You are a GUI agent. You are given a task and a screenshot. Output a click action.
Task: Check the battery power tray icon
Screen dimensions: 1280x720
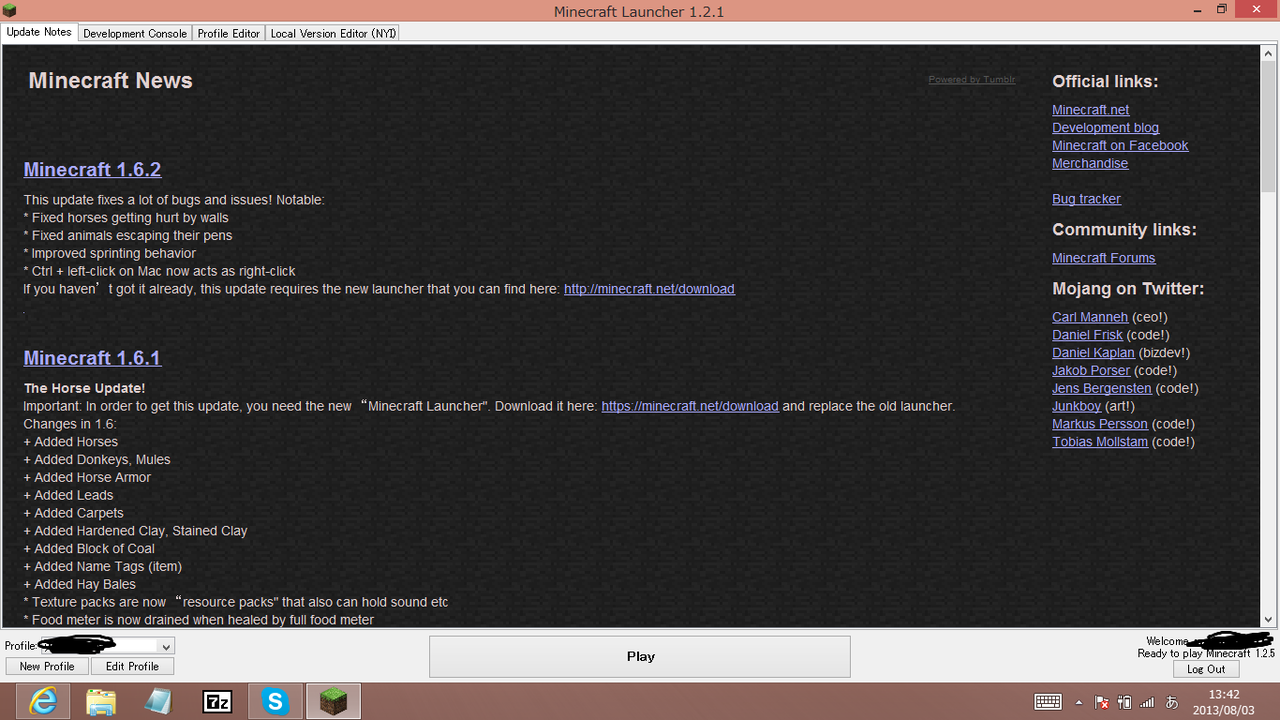pos(1124,702)
